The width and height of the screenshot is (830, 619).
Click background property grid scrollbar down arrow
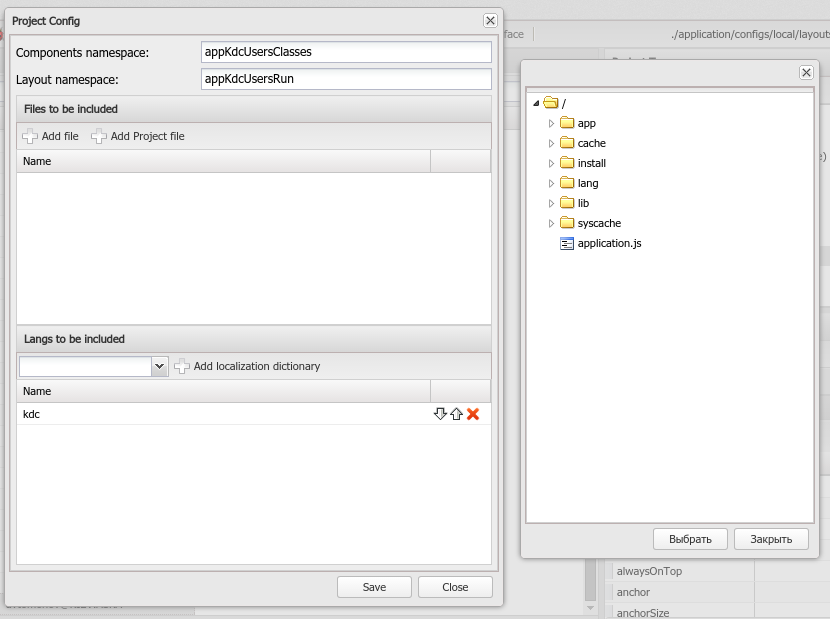tap(591, 608)
